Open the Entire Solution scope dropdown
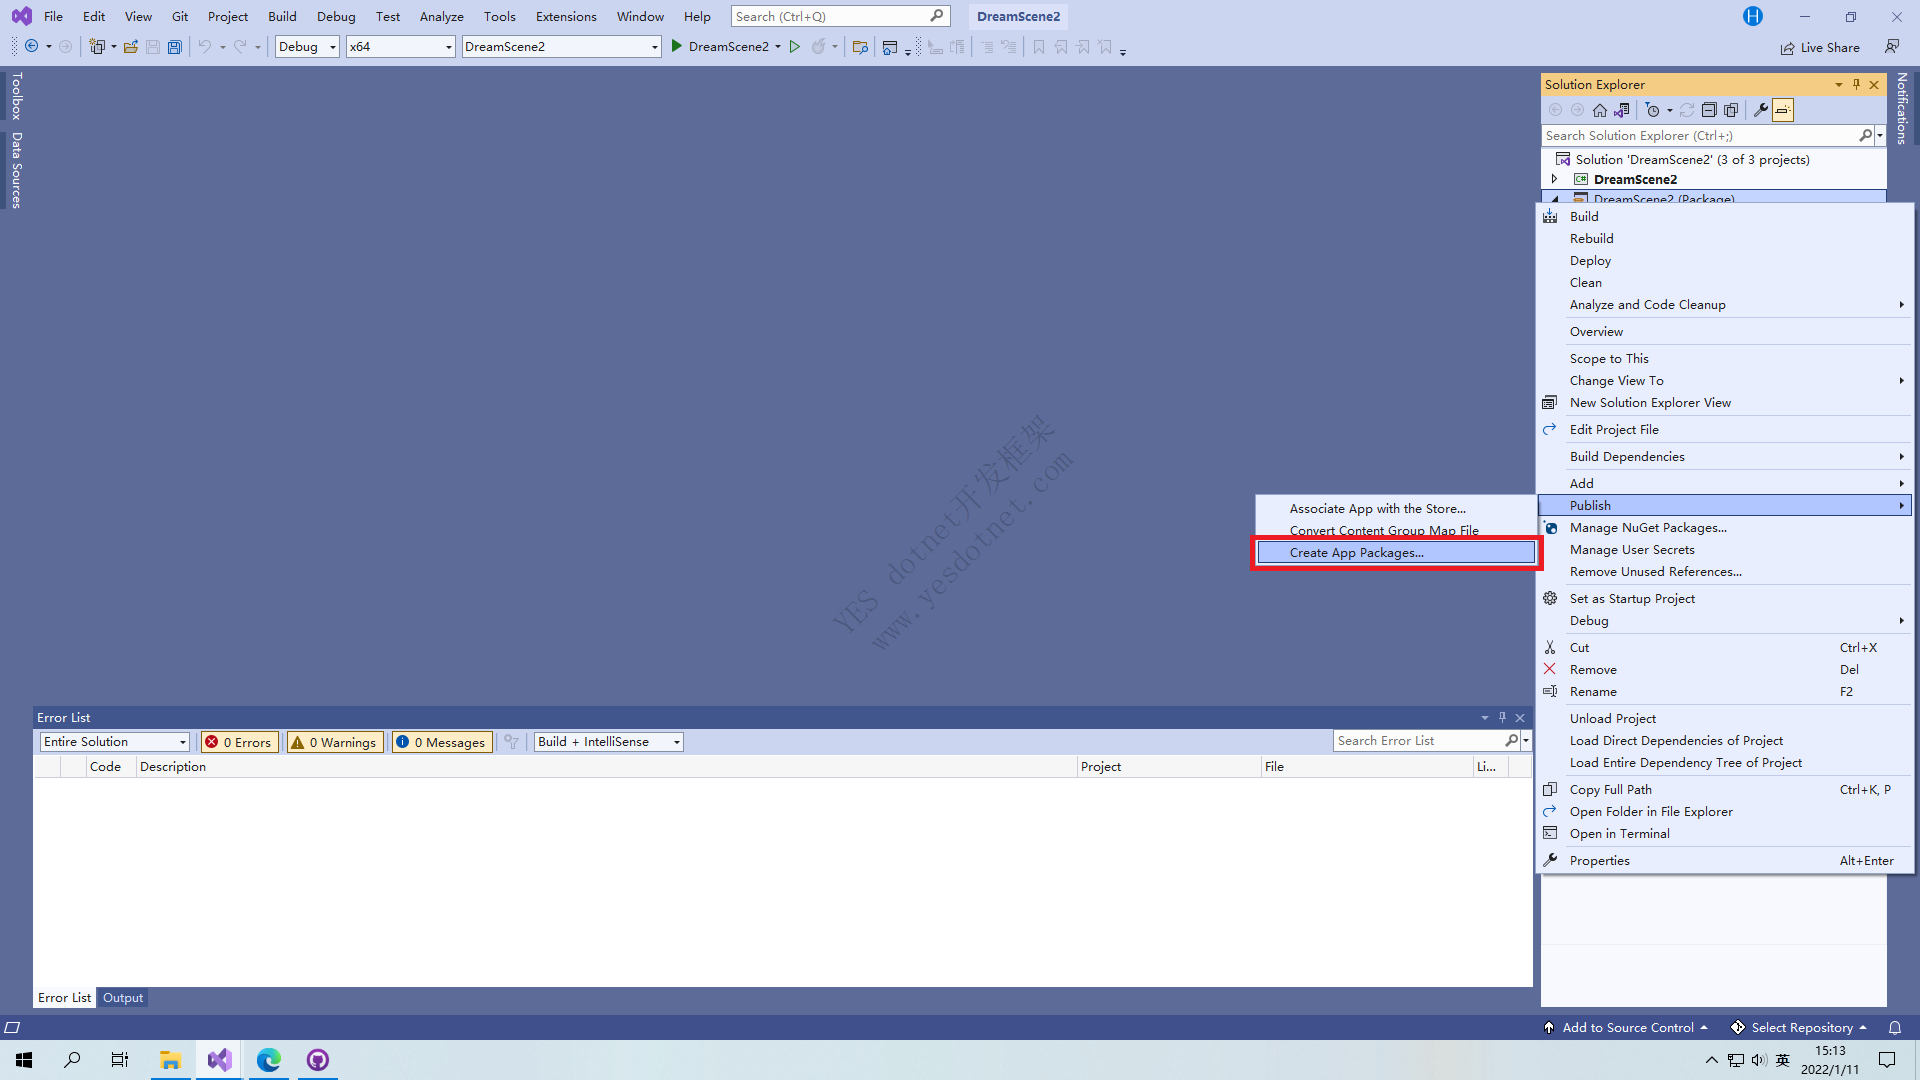The height and width of the screenshot is (1080, 1920). coord(115,742)
